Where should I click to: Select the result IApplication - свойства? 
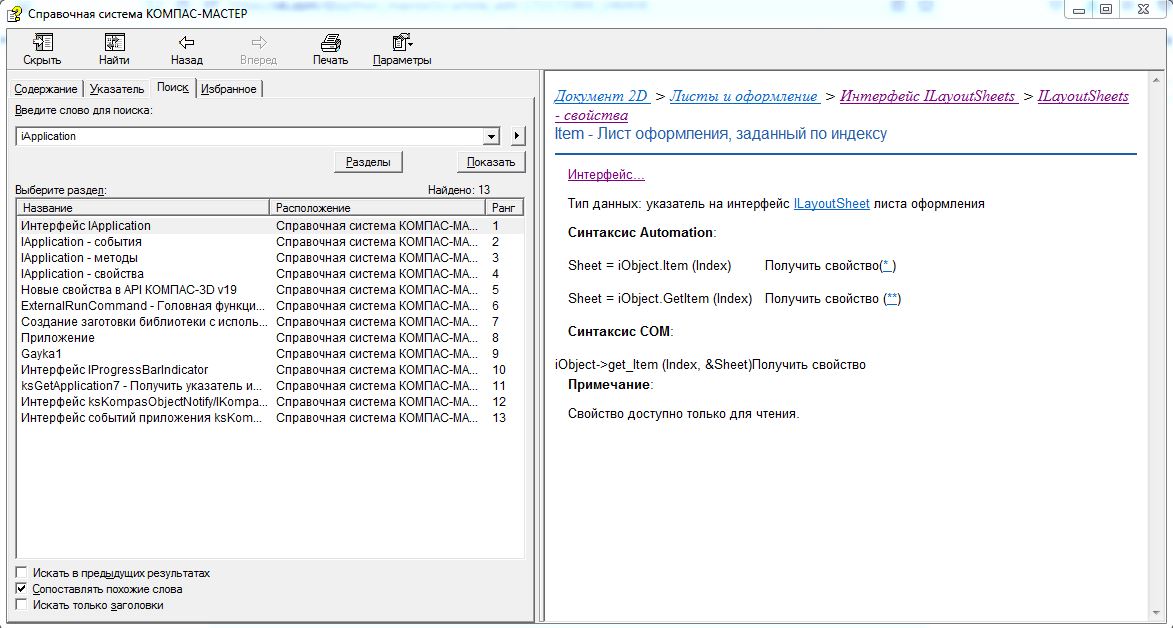click(x=269, y=274)
